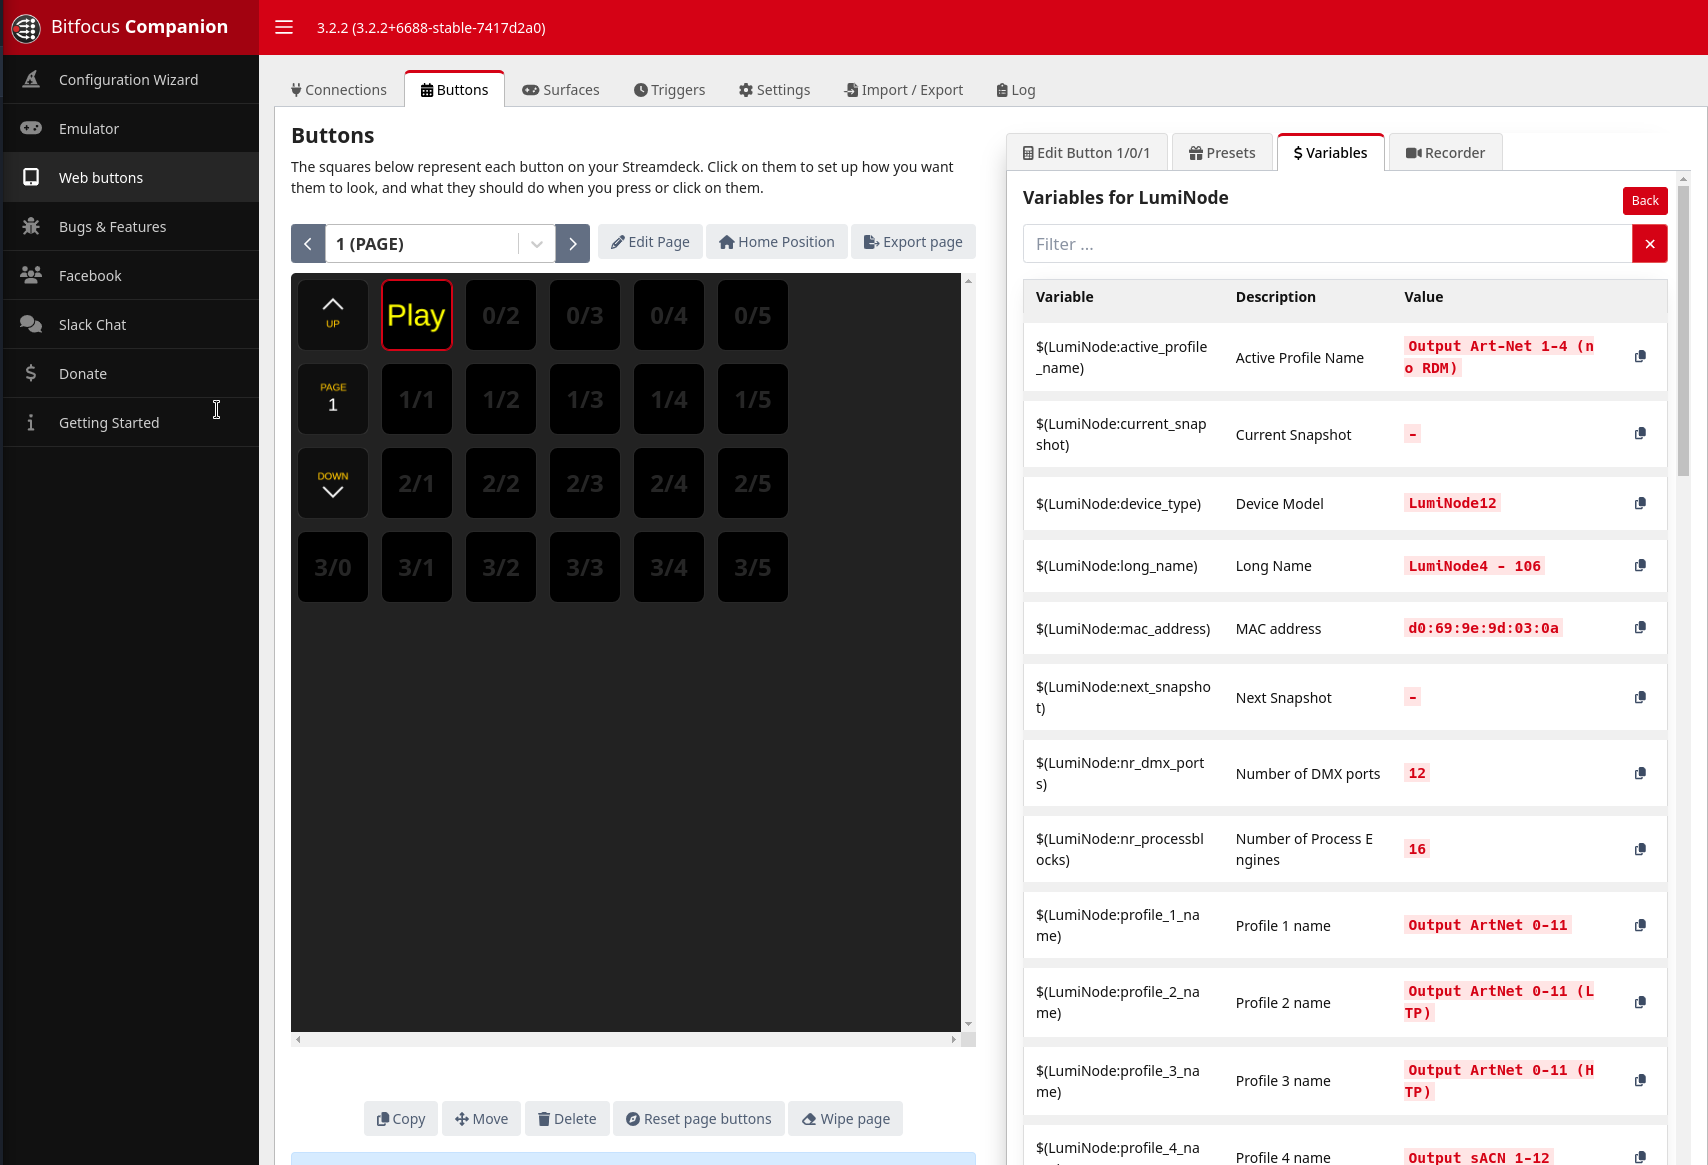Screen dimensions: 1708x1165
Task: Open Emulator from sidebar
Action: point(89,129)
